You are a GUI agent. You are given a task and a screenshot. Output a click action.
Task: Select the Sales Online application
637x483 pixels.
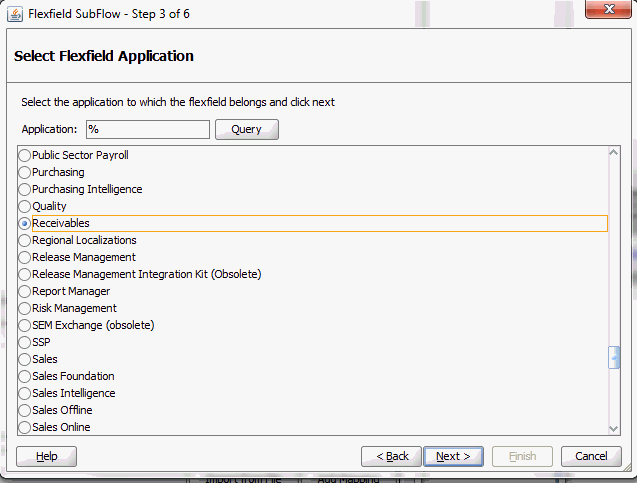[x=25, y=428]
